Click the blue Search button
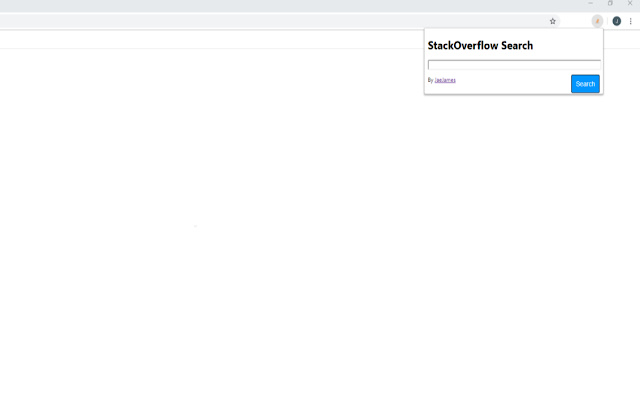The image size is (640, 400). tap(585, 84)
